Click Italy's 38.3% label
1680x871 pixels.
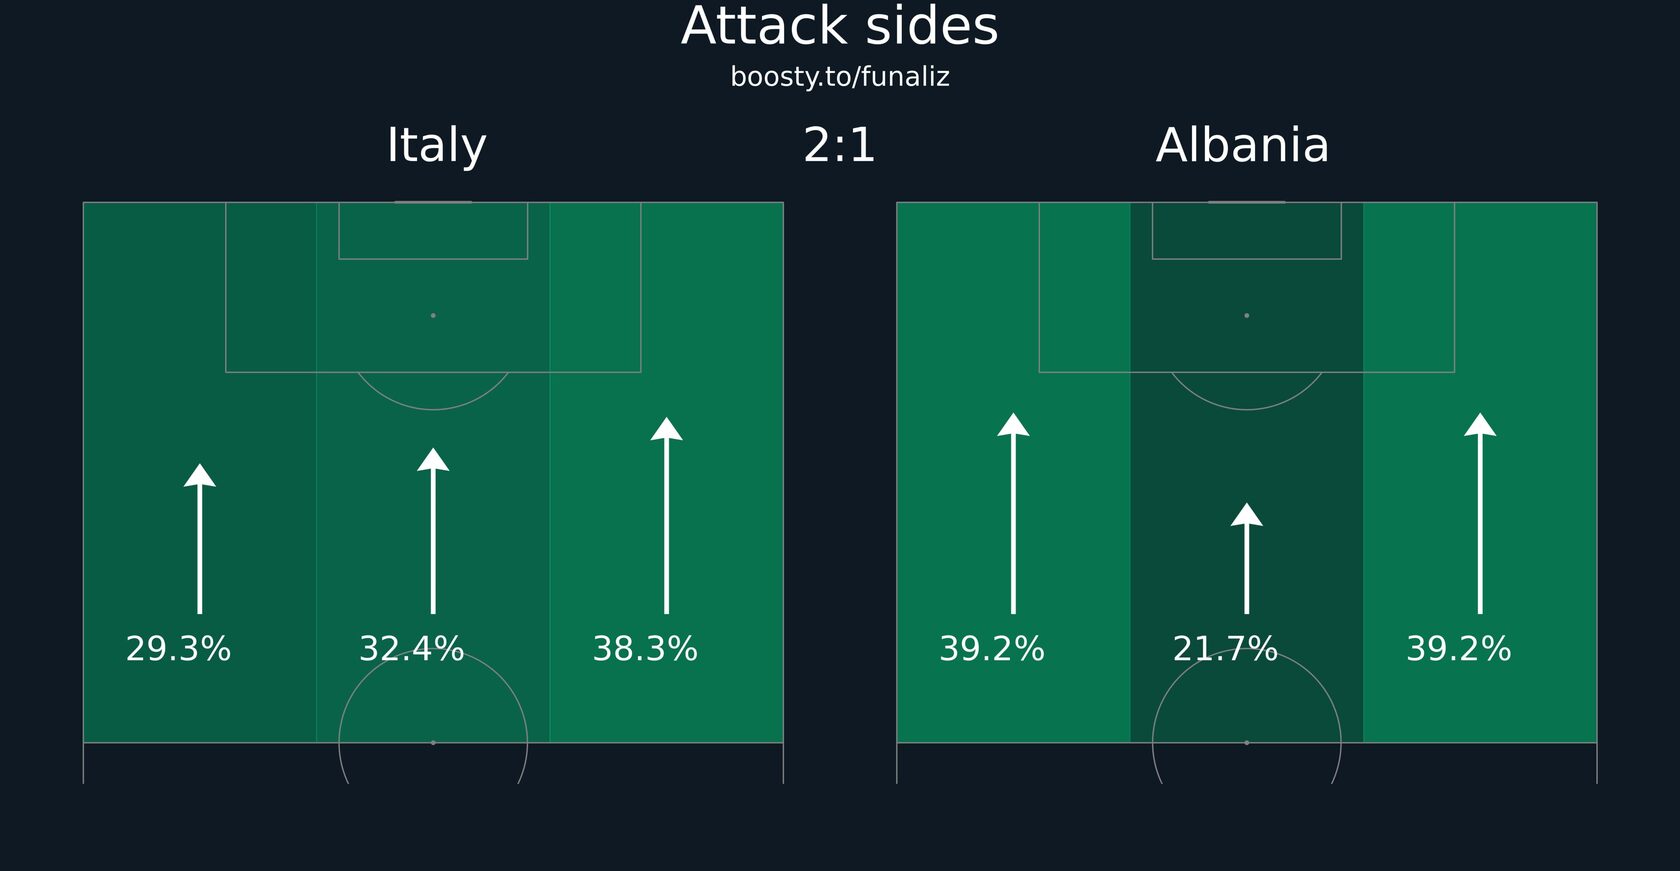645,649
